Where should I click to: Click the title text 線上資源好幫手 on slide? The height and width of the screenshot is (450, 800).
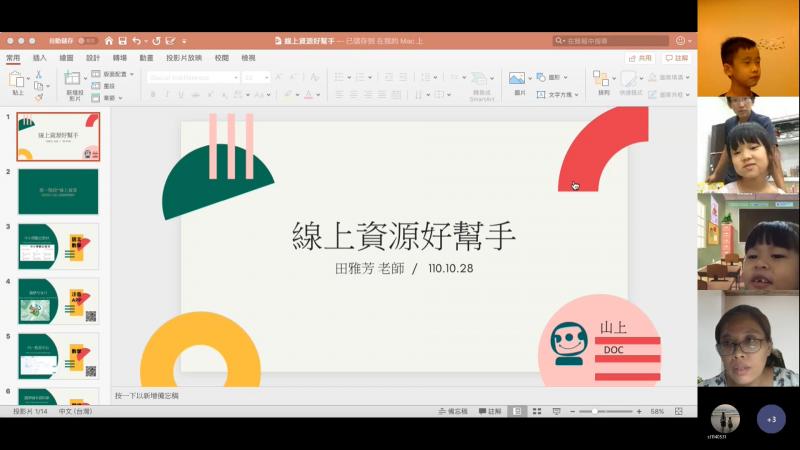(x=404, y=236)
